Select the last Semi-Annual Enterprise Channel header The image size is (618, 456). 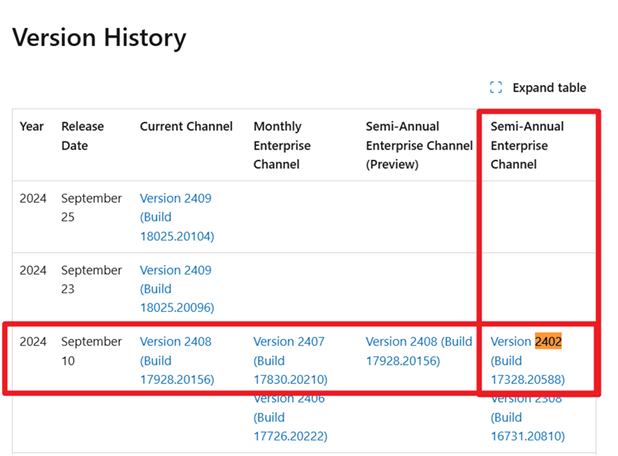pyautogui.click(x=527, y=145)
